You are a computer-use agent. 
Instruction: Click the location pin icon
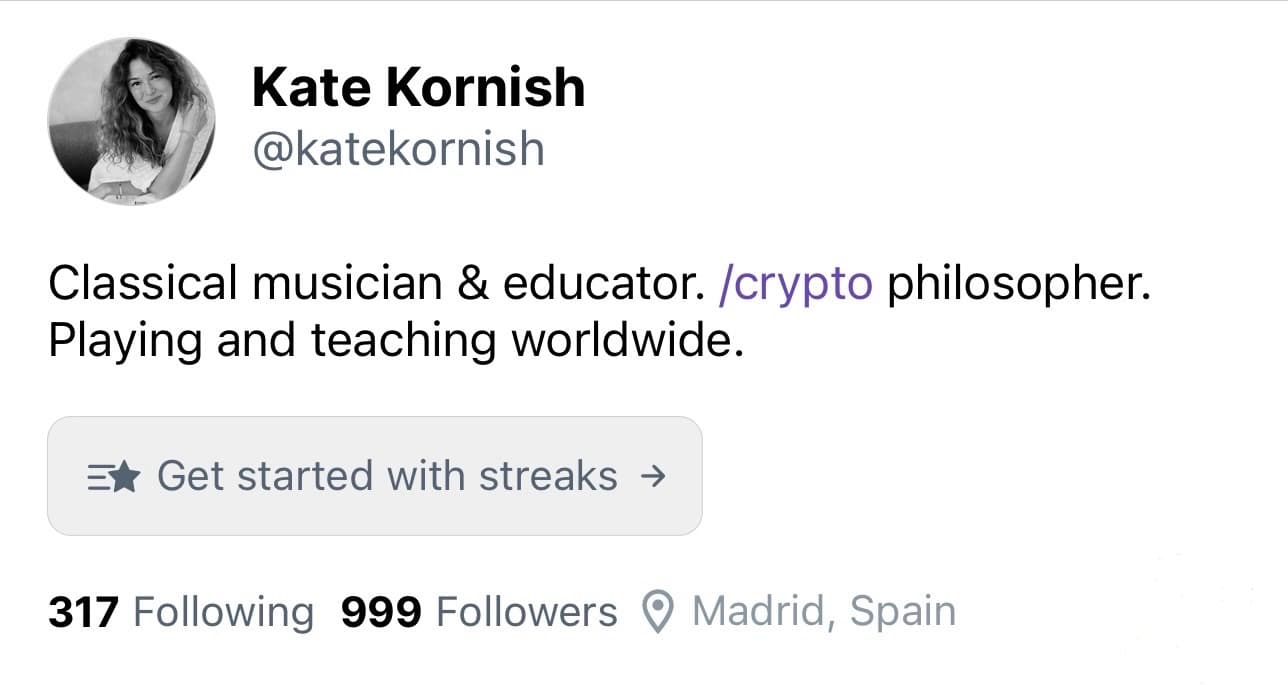coord(656,612)
